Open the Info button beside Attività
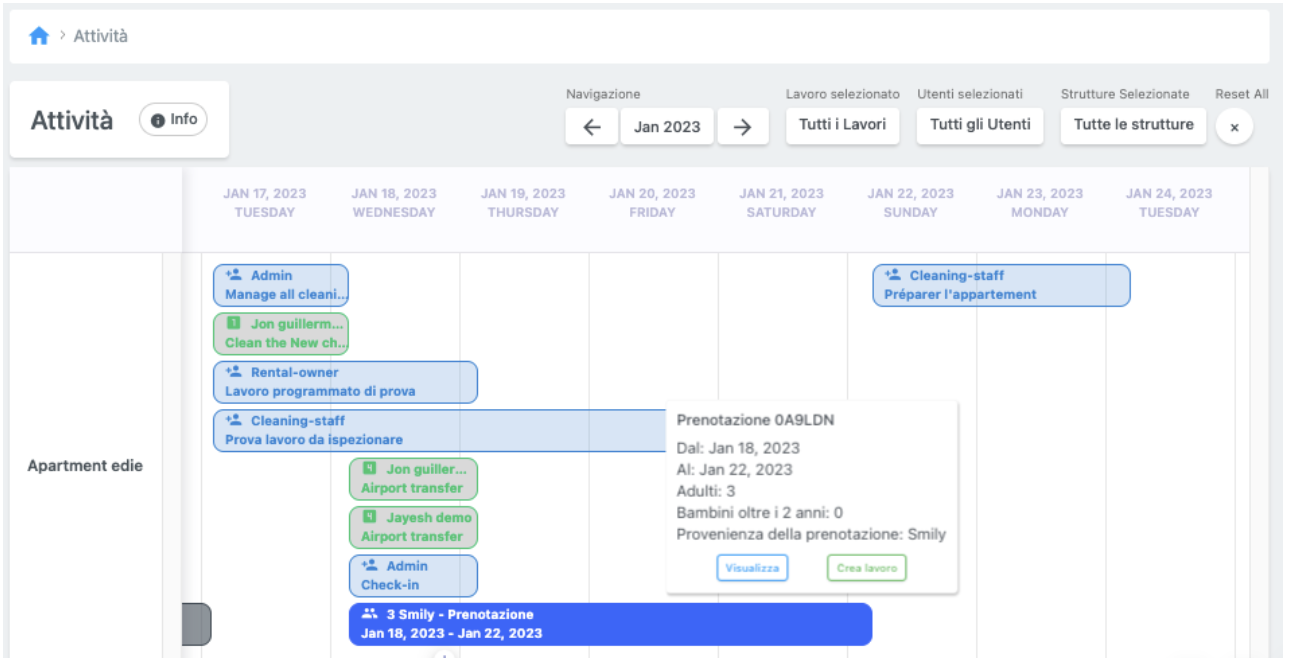The image size is (1290, 666). pyautogui.click(x=173, y=120)
